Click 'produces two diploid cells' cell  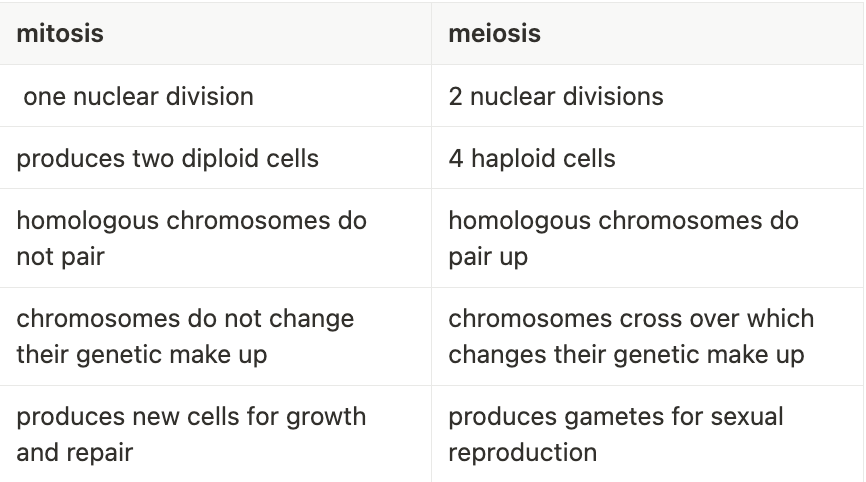tap(215, 158)
